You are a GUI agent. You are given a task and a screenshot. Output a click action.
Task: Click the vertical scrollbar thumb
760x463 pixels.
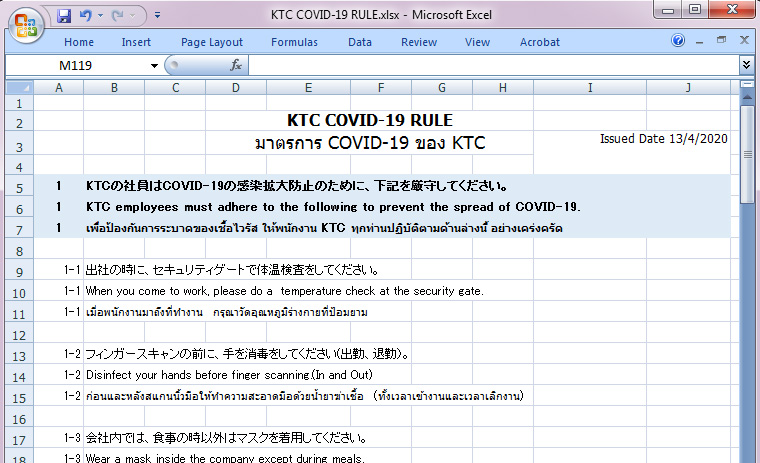[x=747, y=154]
